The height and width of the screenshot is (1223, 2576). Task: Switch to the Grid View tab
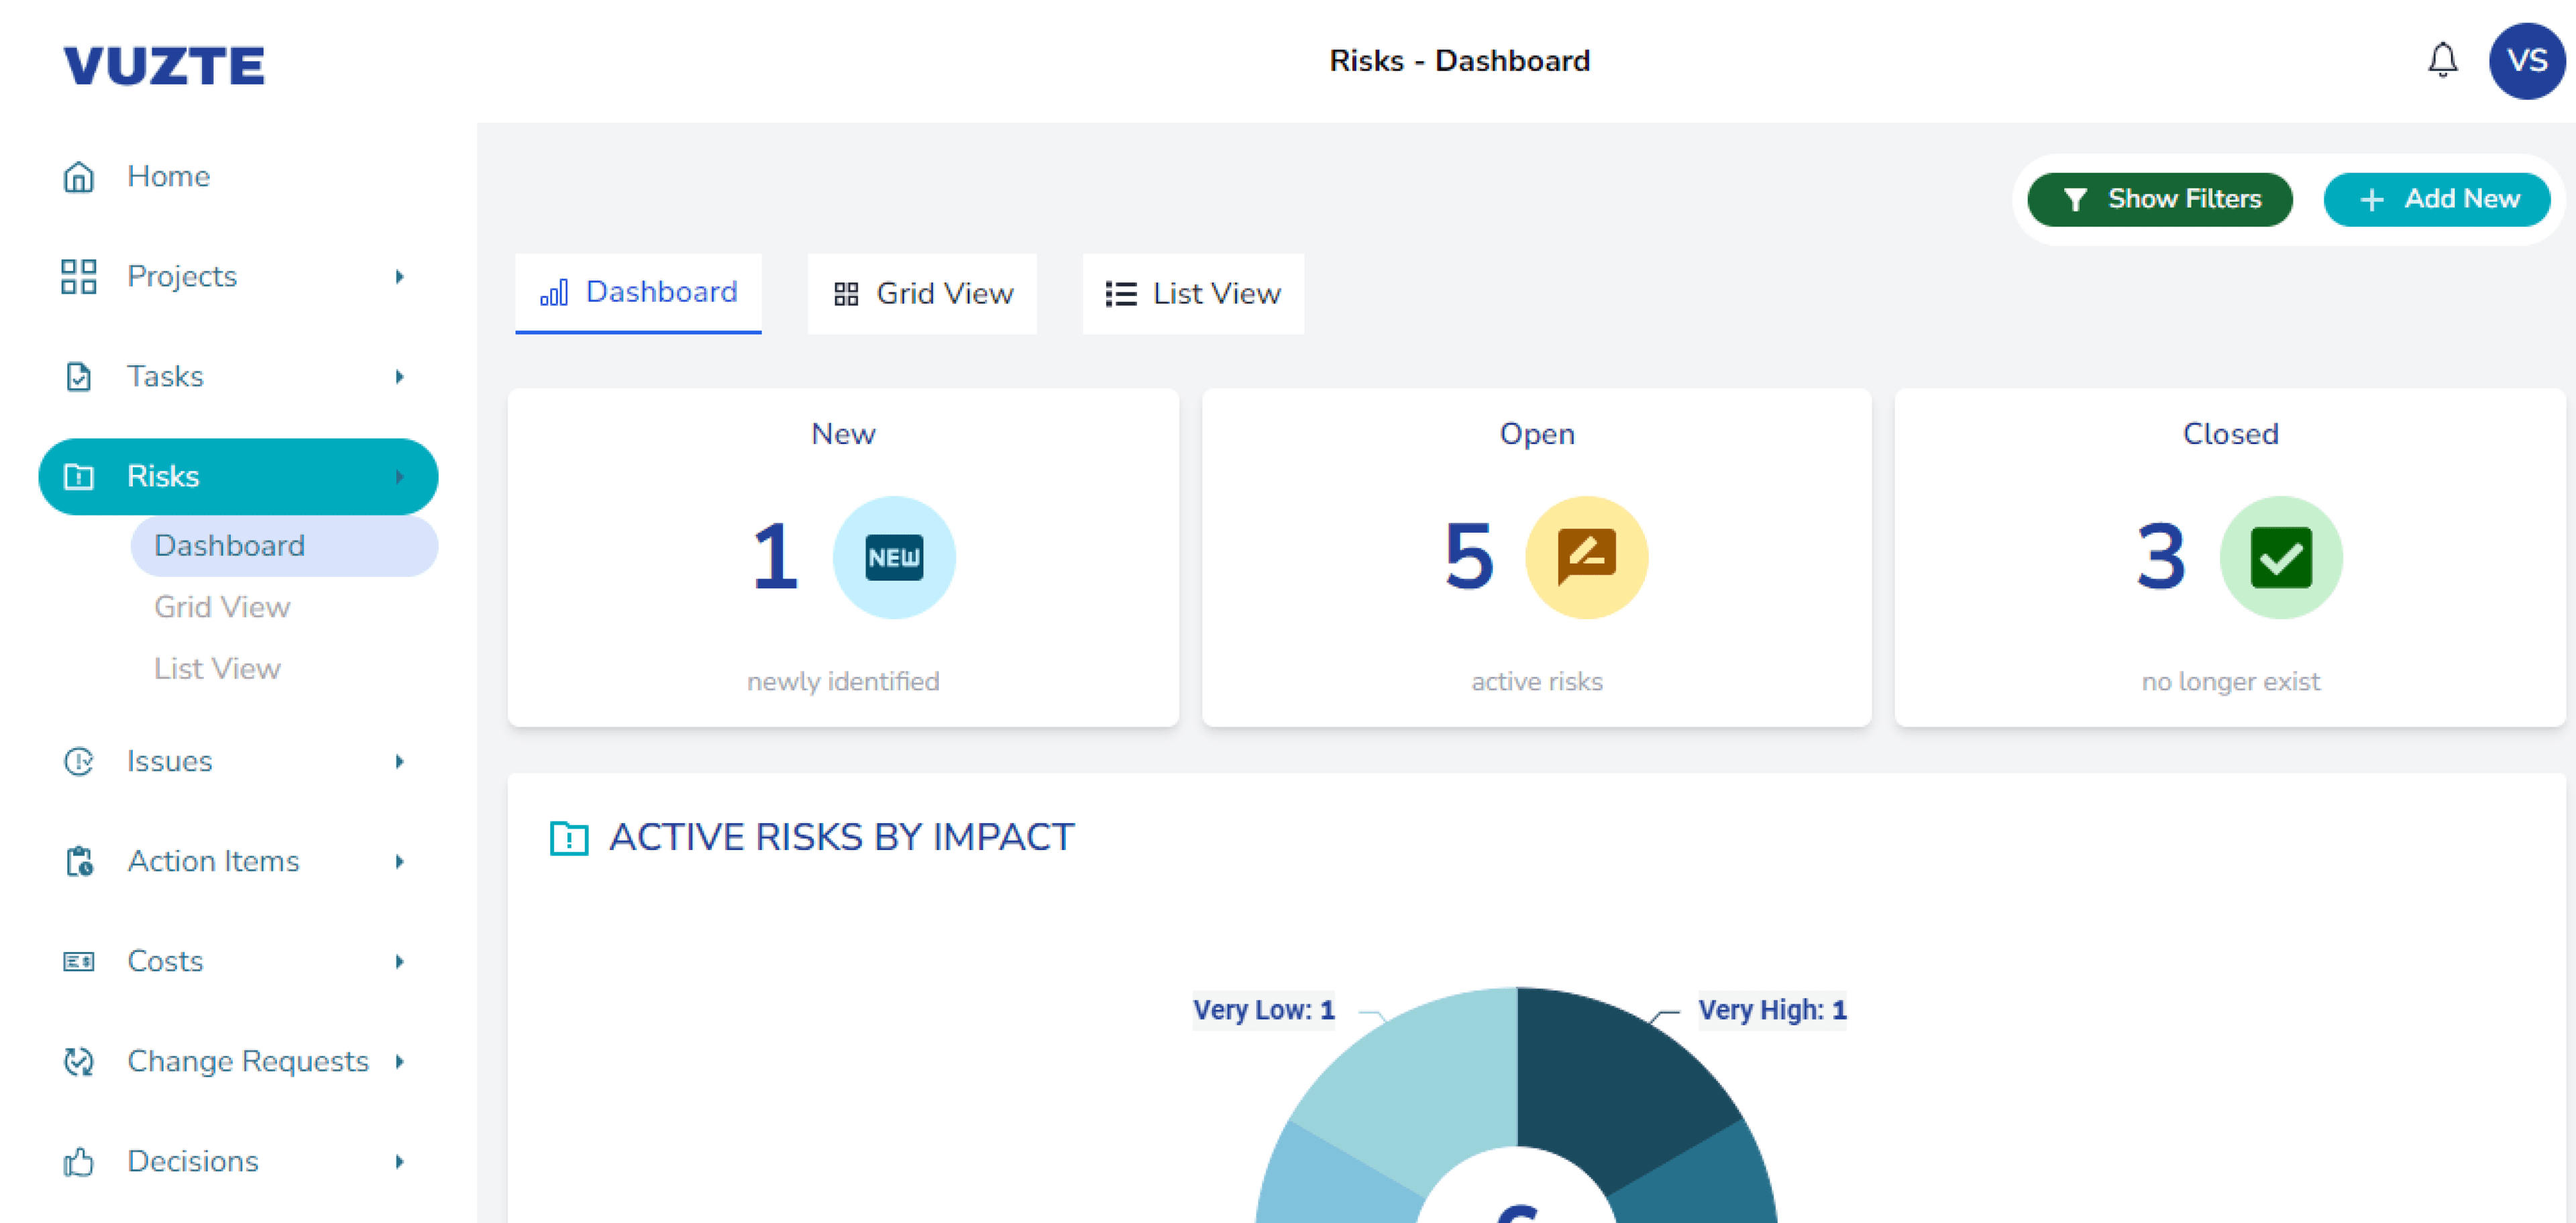click(922, 293)
